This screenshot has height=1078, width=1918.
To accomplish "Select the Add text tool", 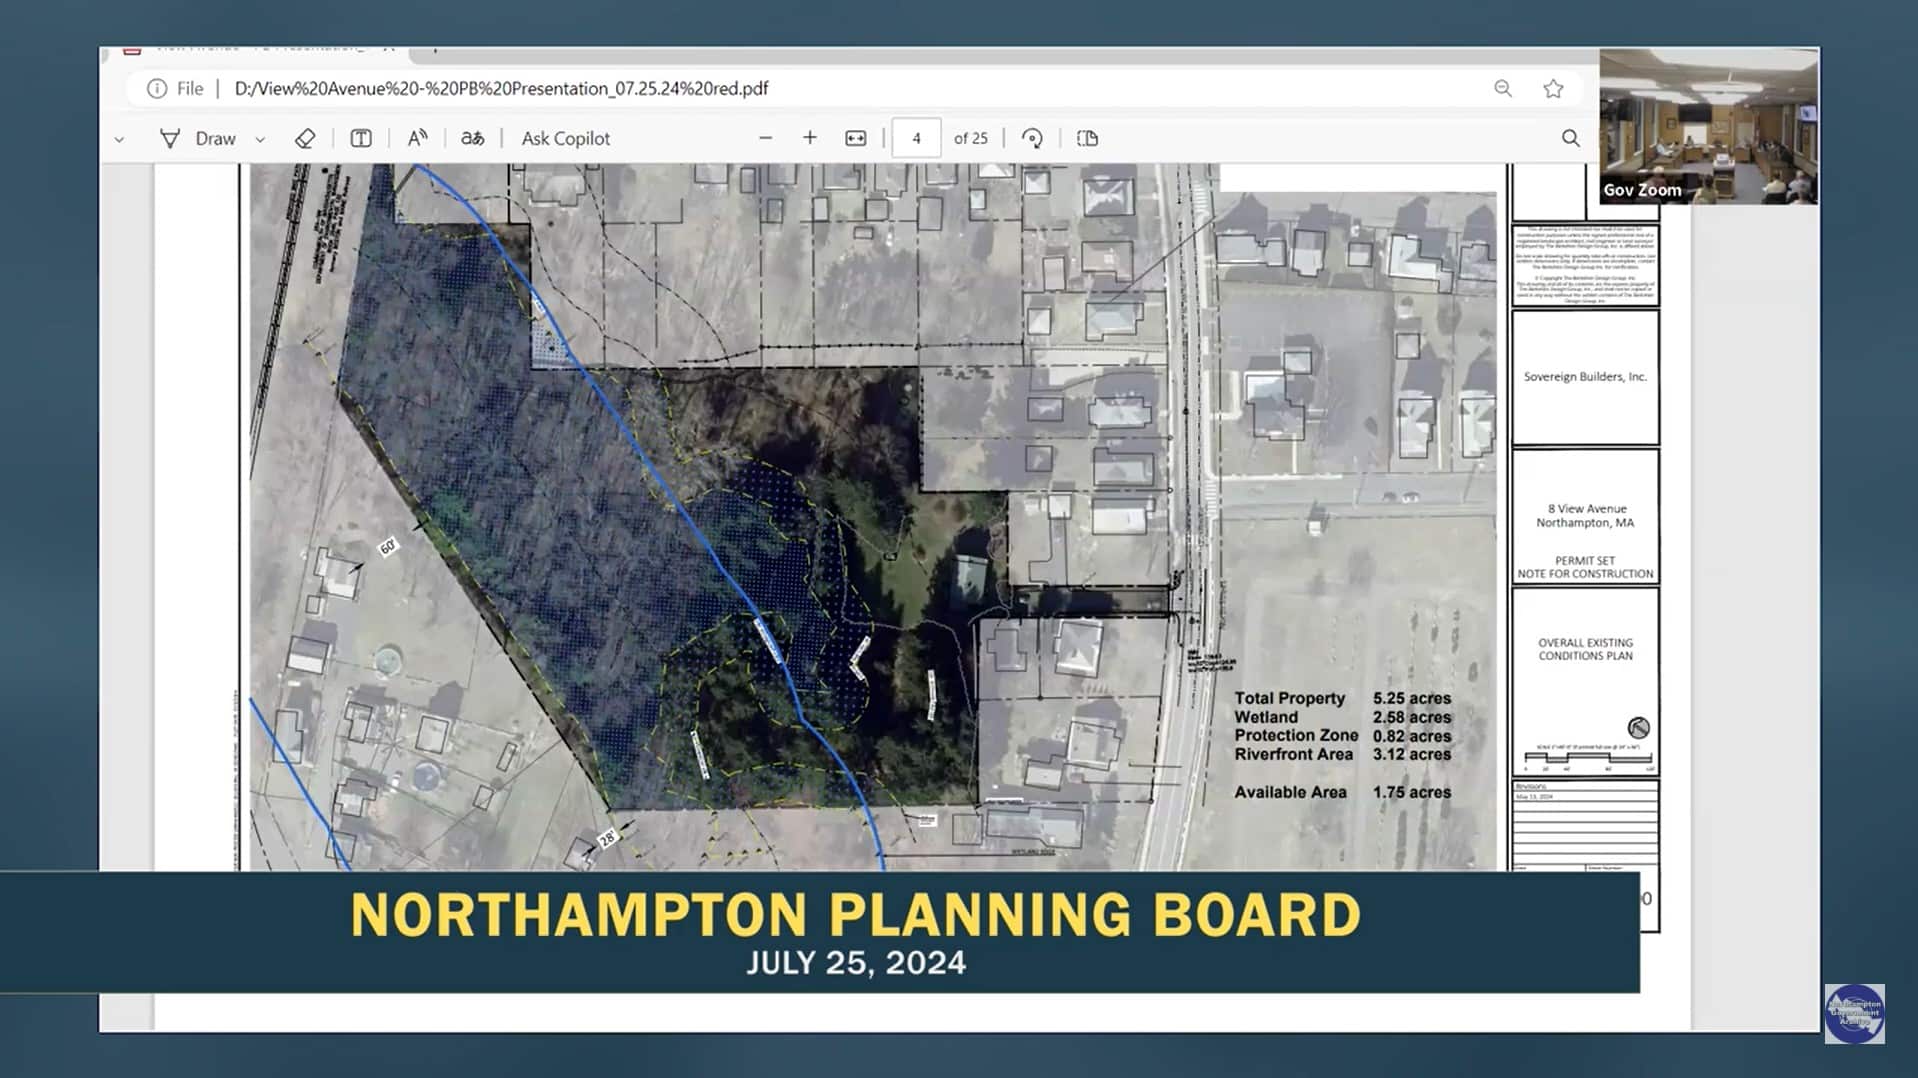I will point(360,138).
